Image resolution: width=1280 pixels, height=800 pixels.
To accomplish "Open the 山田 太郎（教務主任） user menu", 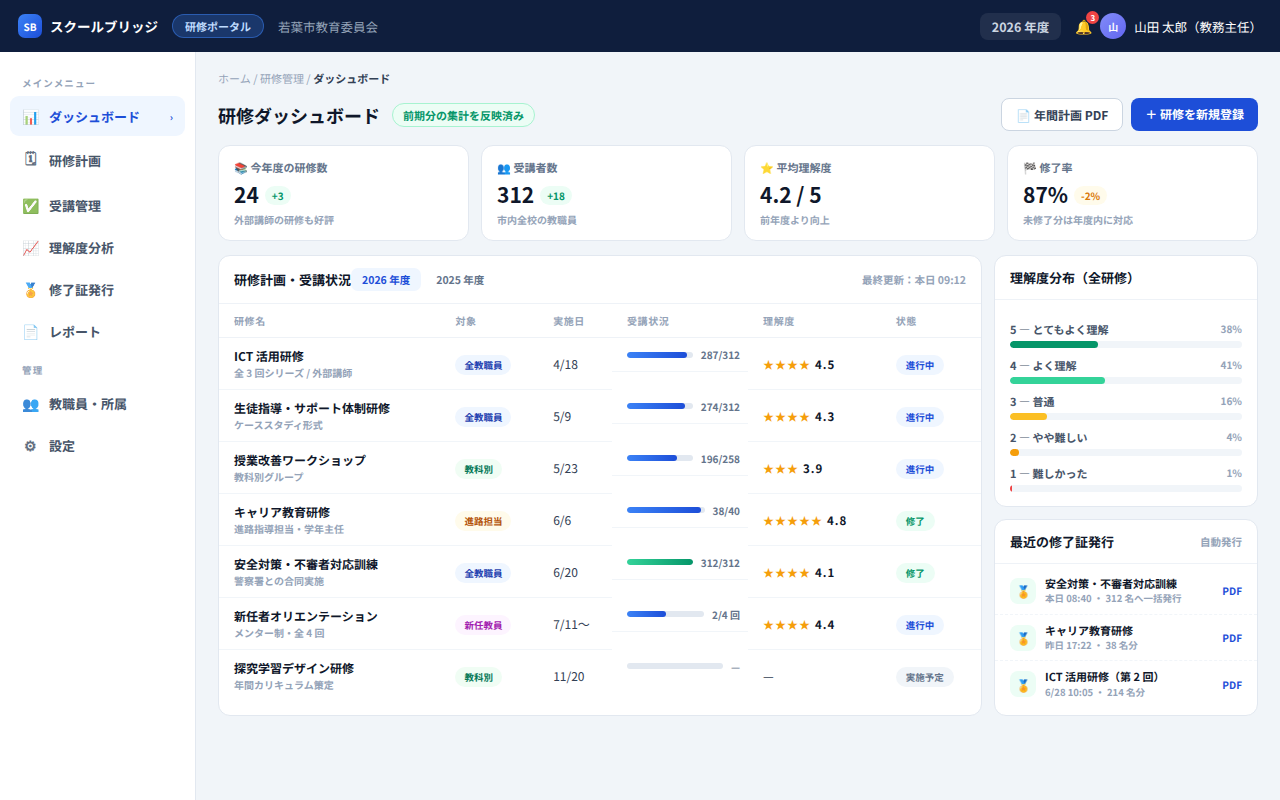I will (1194, 27).
